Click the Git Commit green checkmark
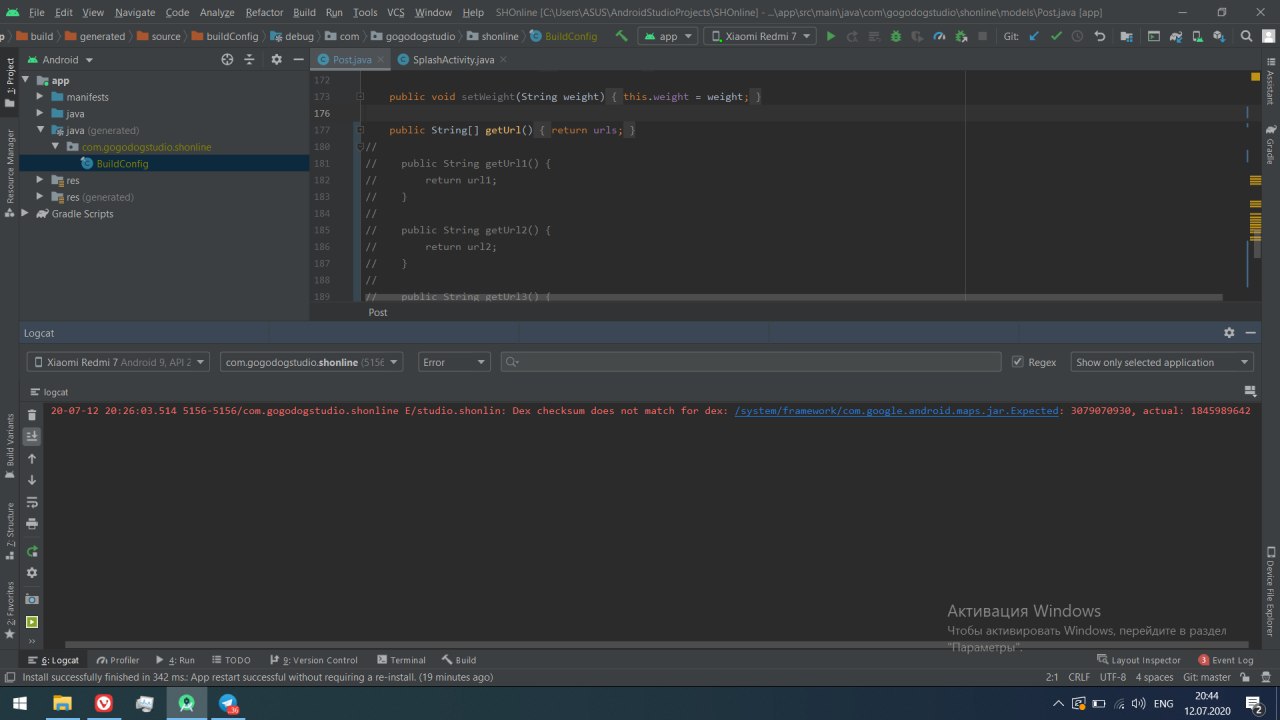The width and height of the screenshot is (1280, 720). click(1056, 36)
